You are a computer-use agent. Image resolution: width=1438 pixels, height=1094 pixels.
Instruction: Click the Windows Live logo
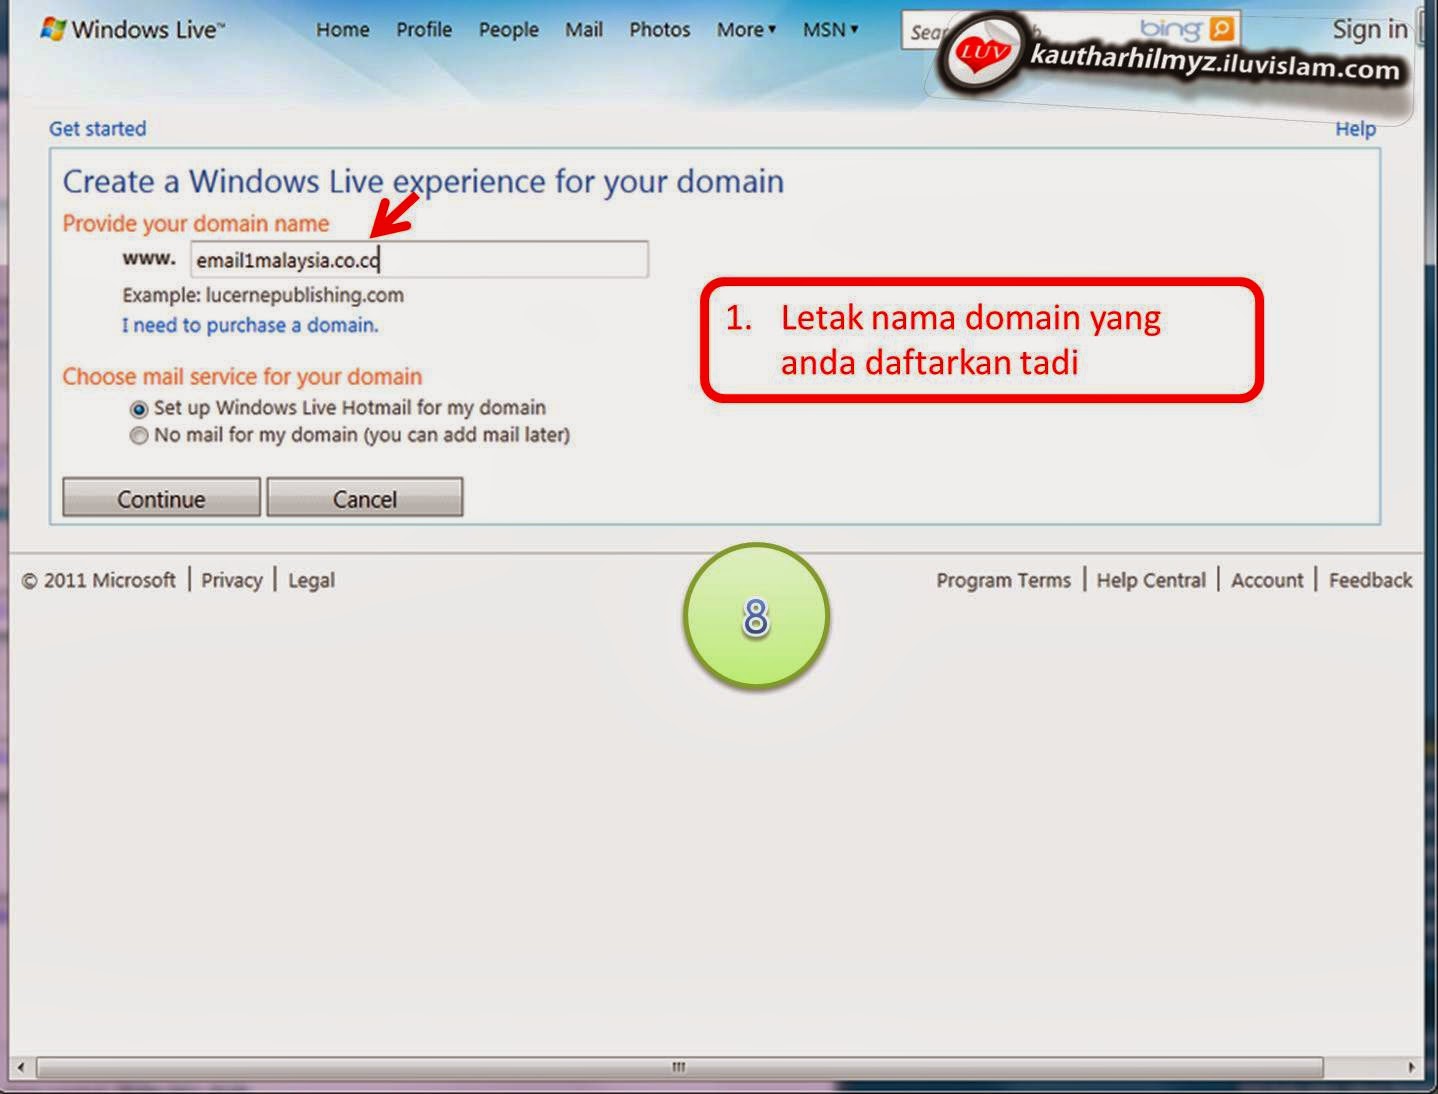(133, 29)
